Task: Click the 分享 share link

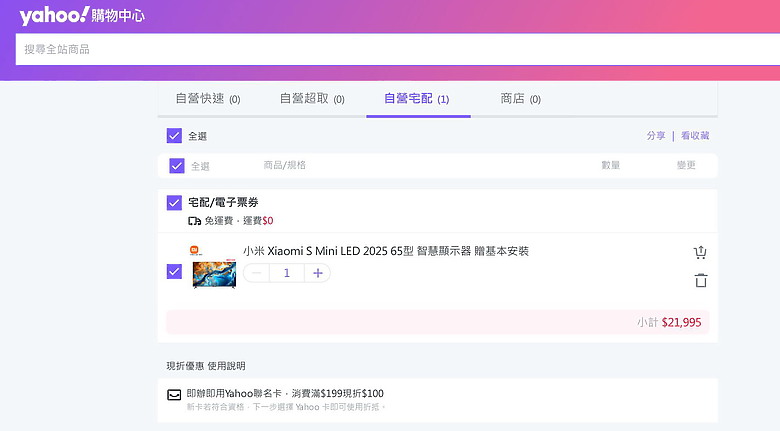Action: click(656, 135)
